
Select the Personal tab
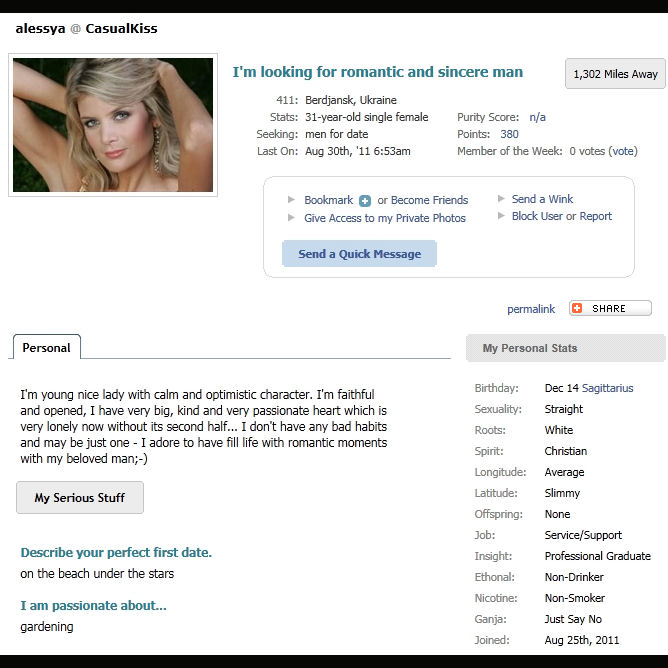pyautogui.click(x=46, y=347)
